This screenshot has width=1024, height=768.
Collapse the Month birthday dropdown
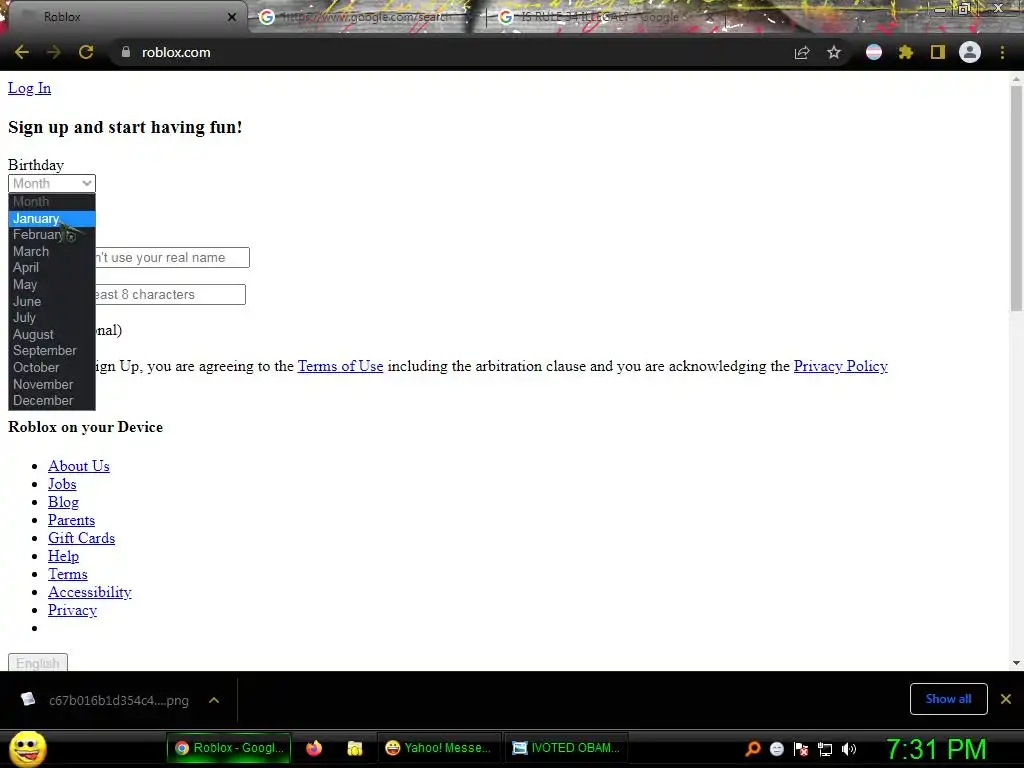[x=52, y=184]
